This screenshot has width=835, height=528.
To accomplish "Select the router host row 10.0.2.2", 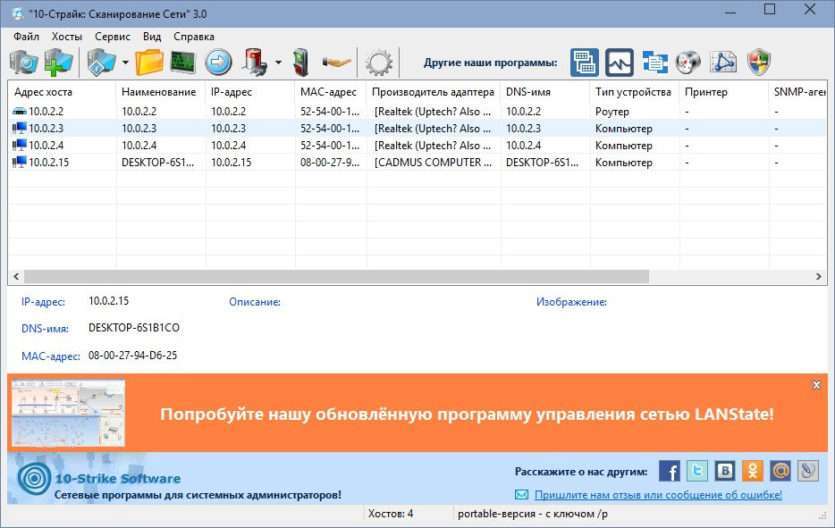I will click(x=418, y=111).
